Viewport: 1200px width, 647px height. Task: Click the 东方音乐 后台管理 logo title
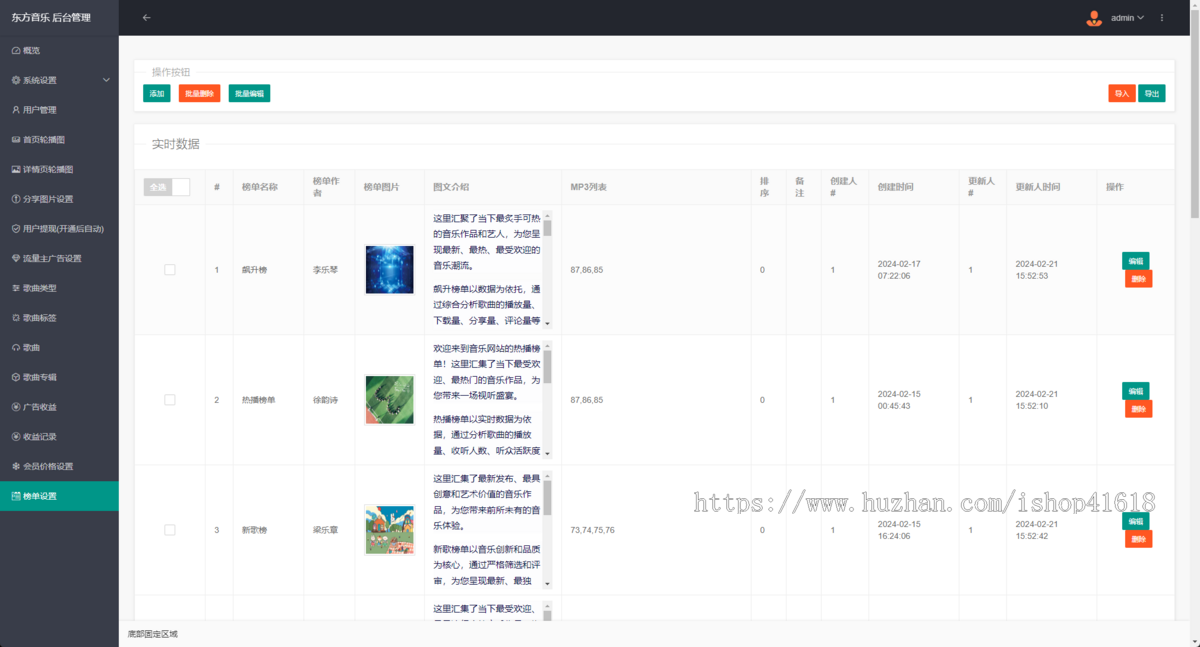(51, 18)
